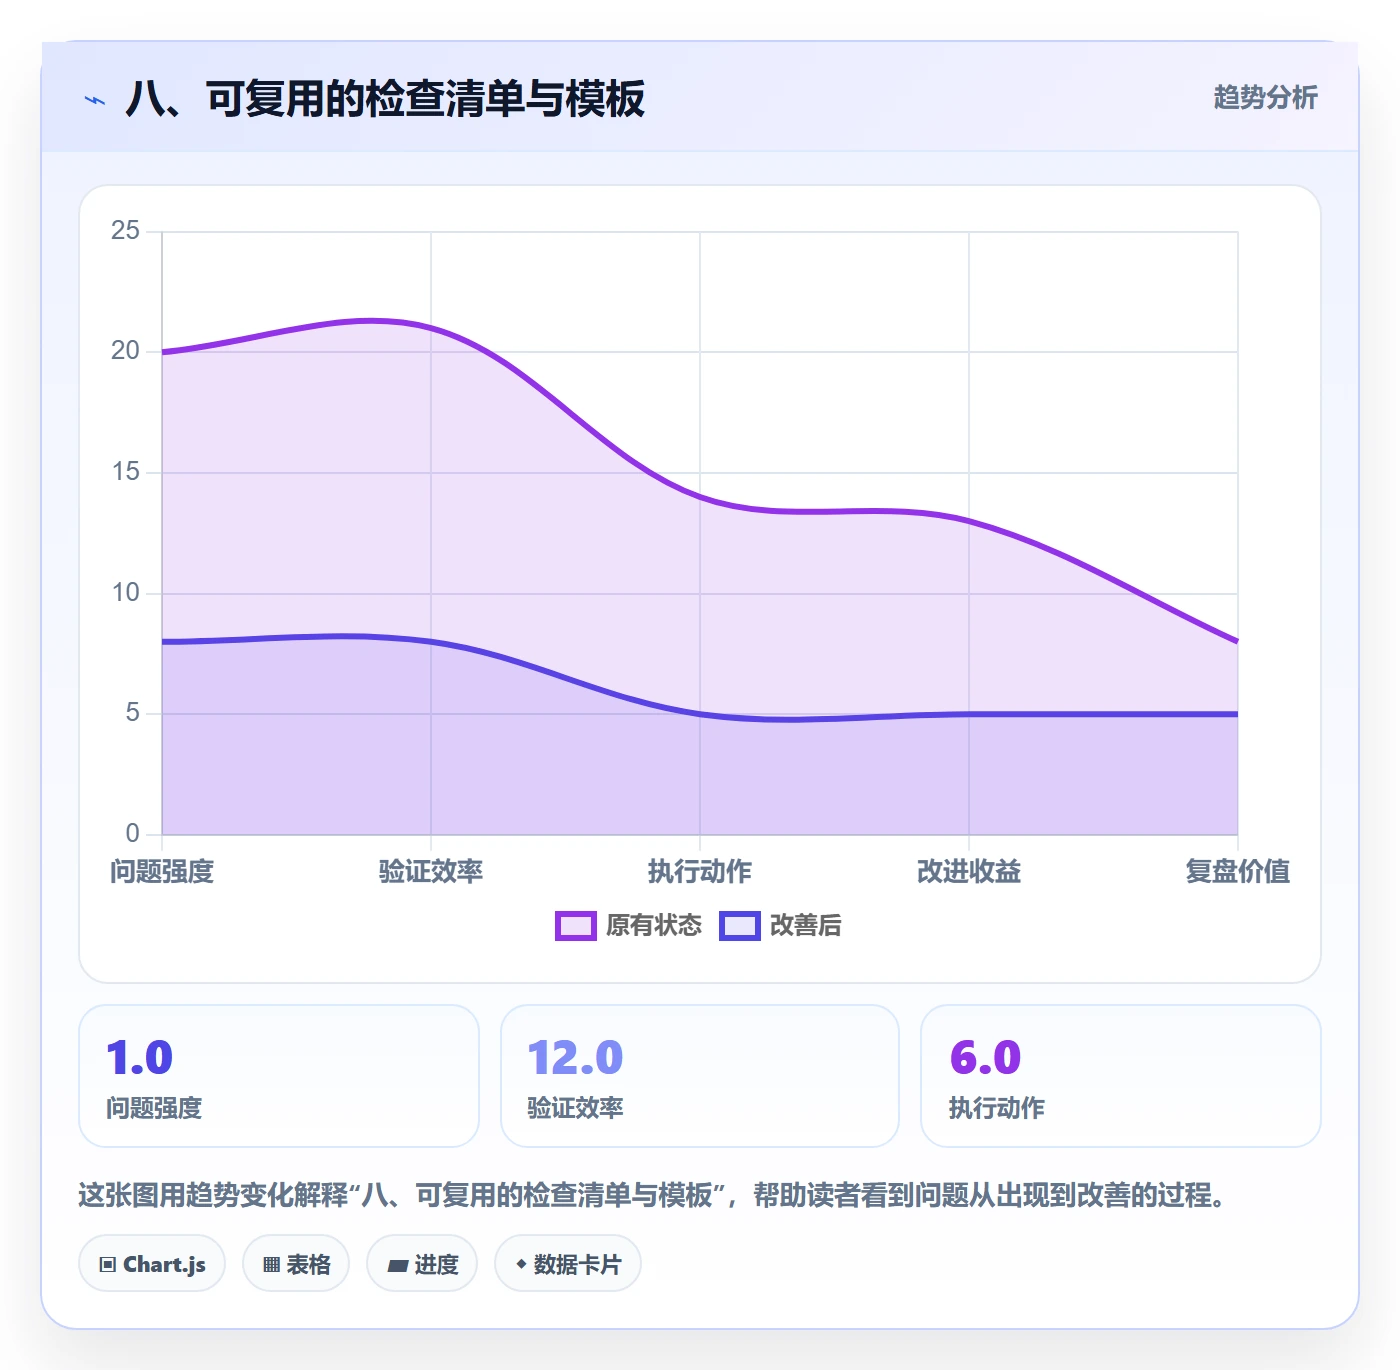Click the y-axis value 25

click(125, 231)
